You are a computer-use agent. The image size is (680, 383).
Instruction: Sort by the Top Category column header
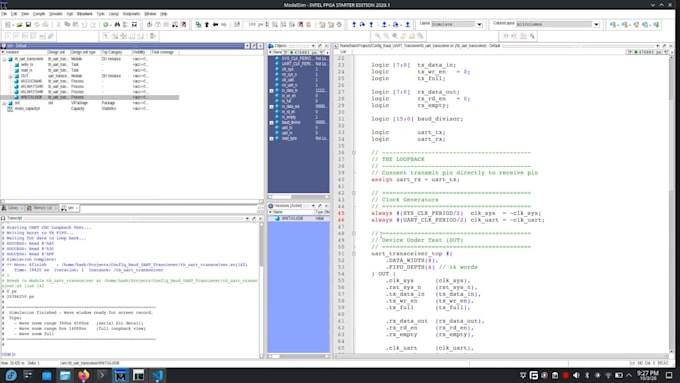(x=112, y=52)
